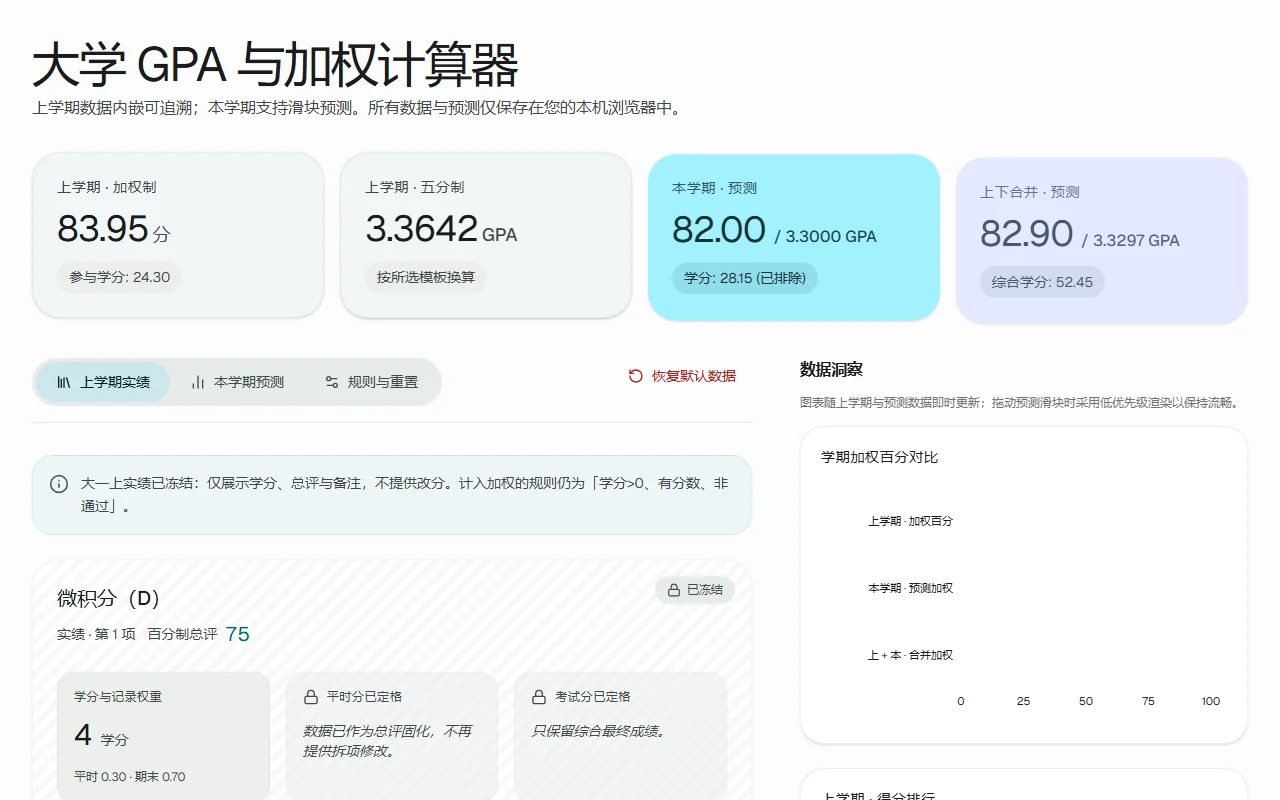Click the 50 tick on the chart axis

click(x=1086, y=701)
